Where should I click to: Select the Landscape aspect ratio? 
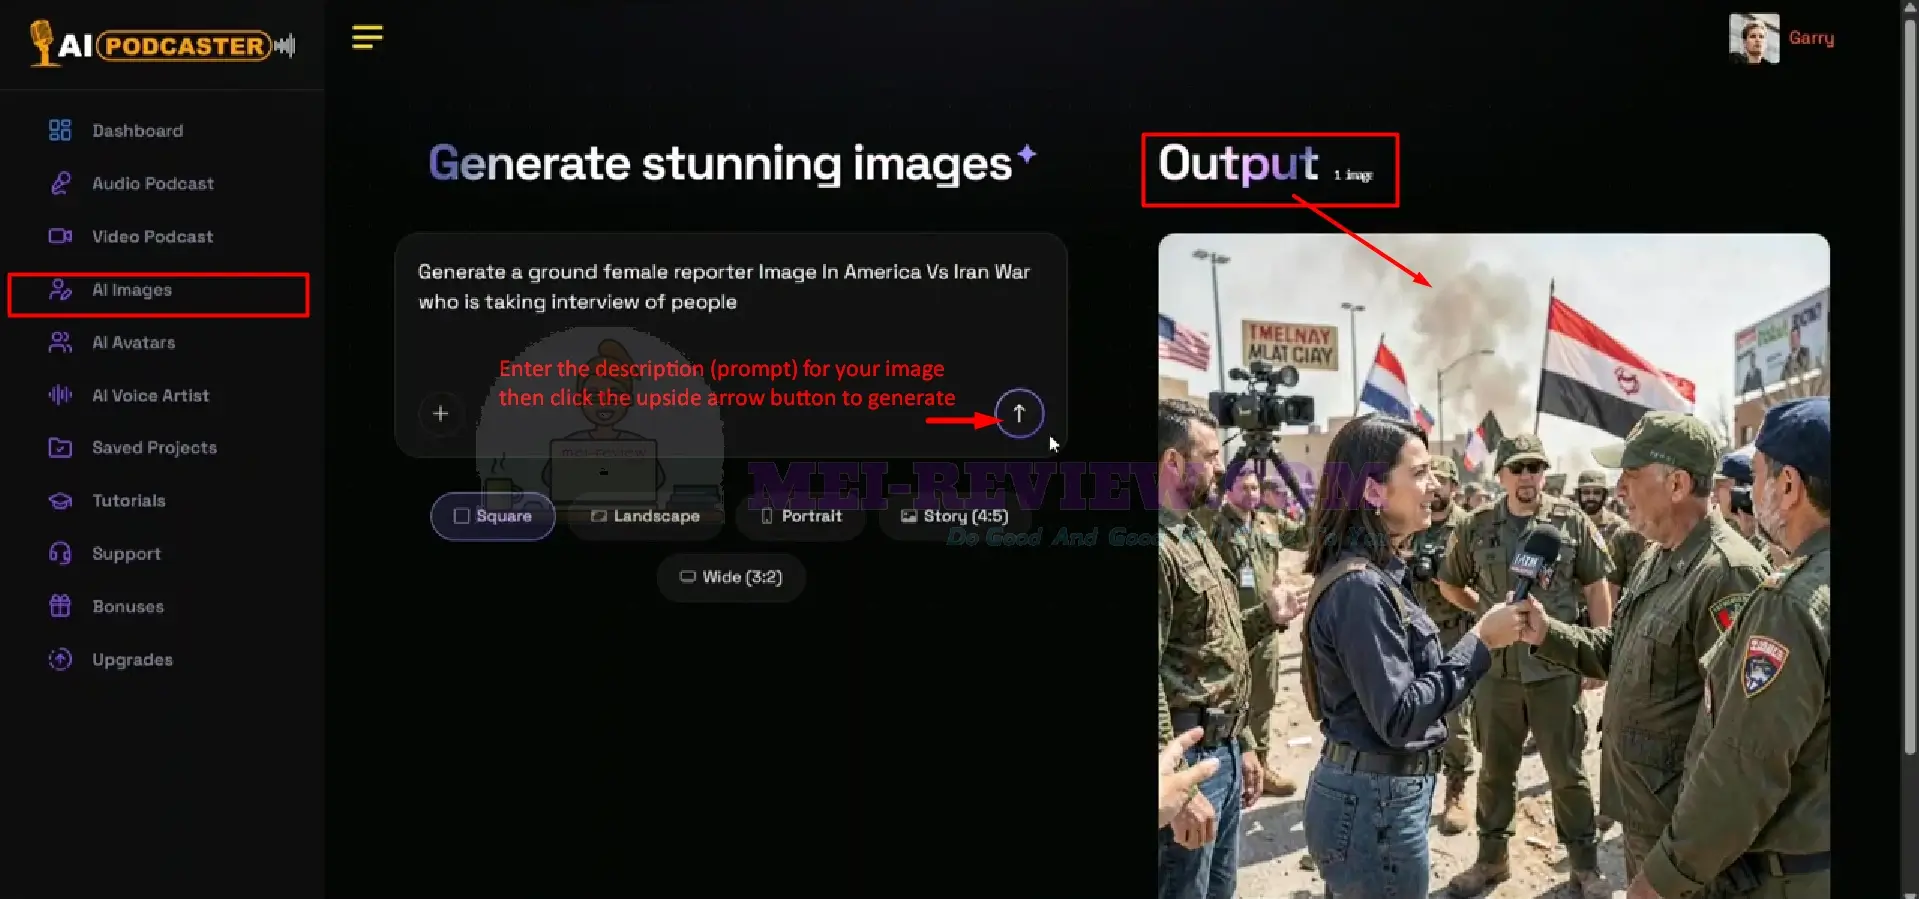tap(645, 516)
